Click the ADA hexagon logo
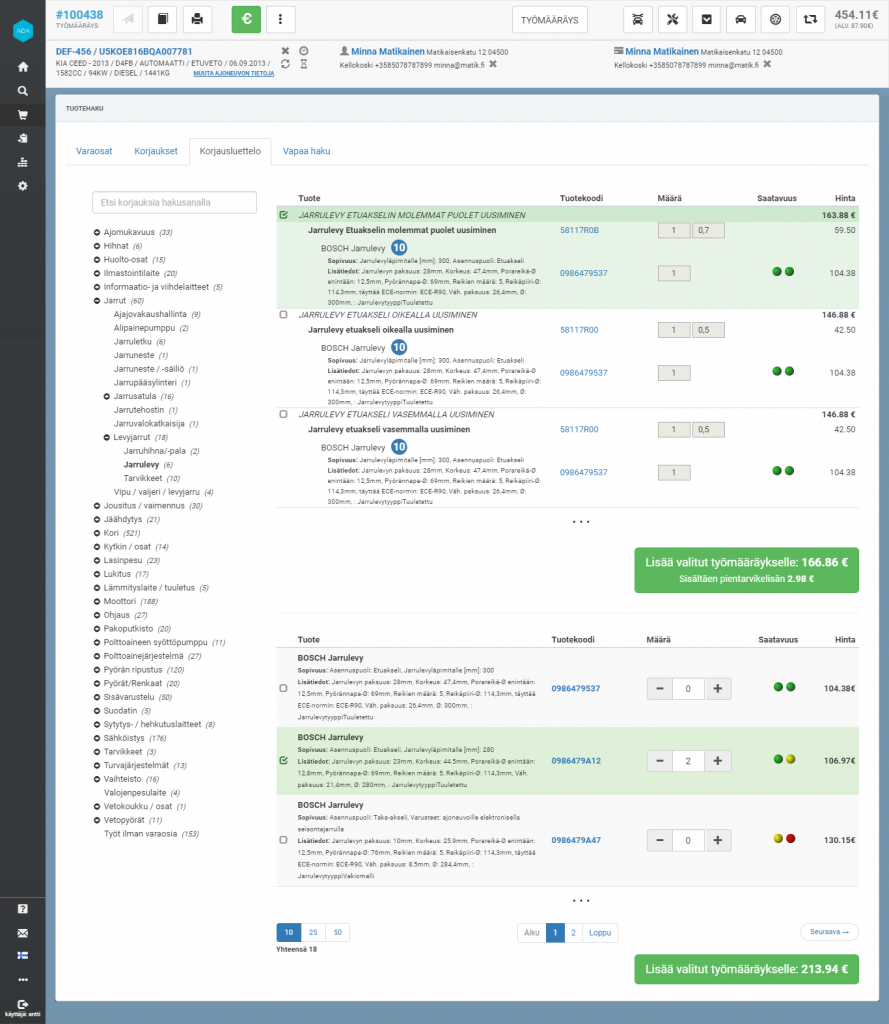Screen dimensions: 889x1024 tap(23, 31)
